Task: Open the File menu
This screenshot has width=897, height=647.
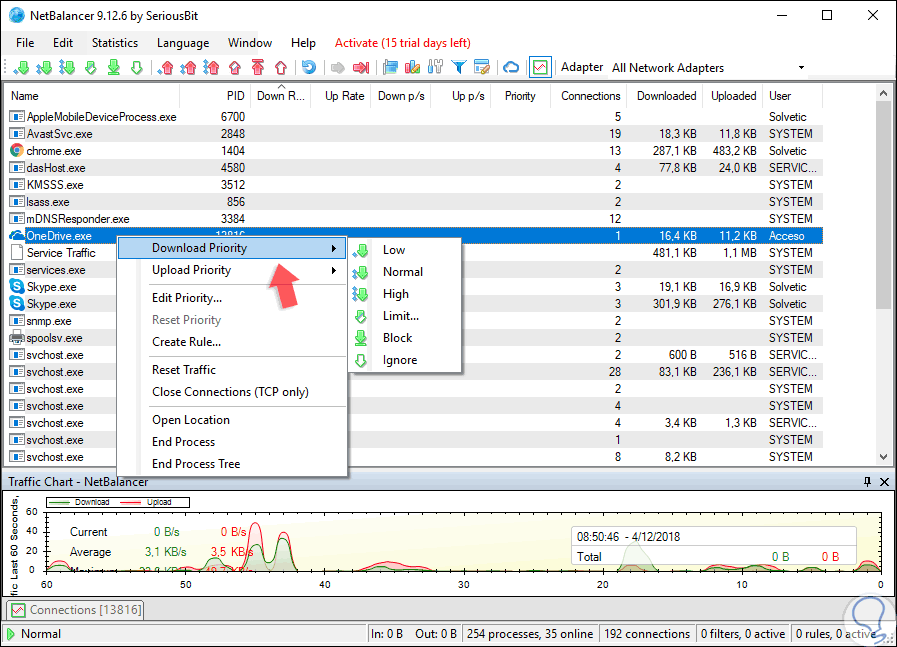Action: pos(25,43)
